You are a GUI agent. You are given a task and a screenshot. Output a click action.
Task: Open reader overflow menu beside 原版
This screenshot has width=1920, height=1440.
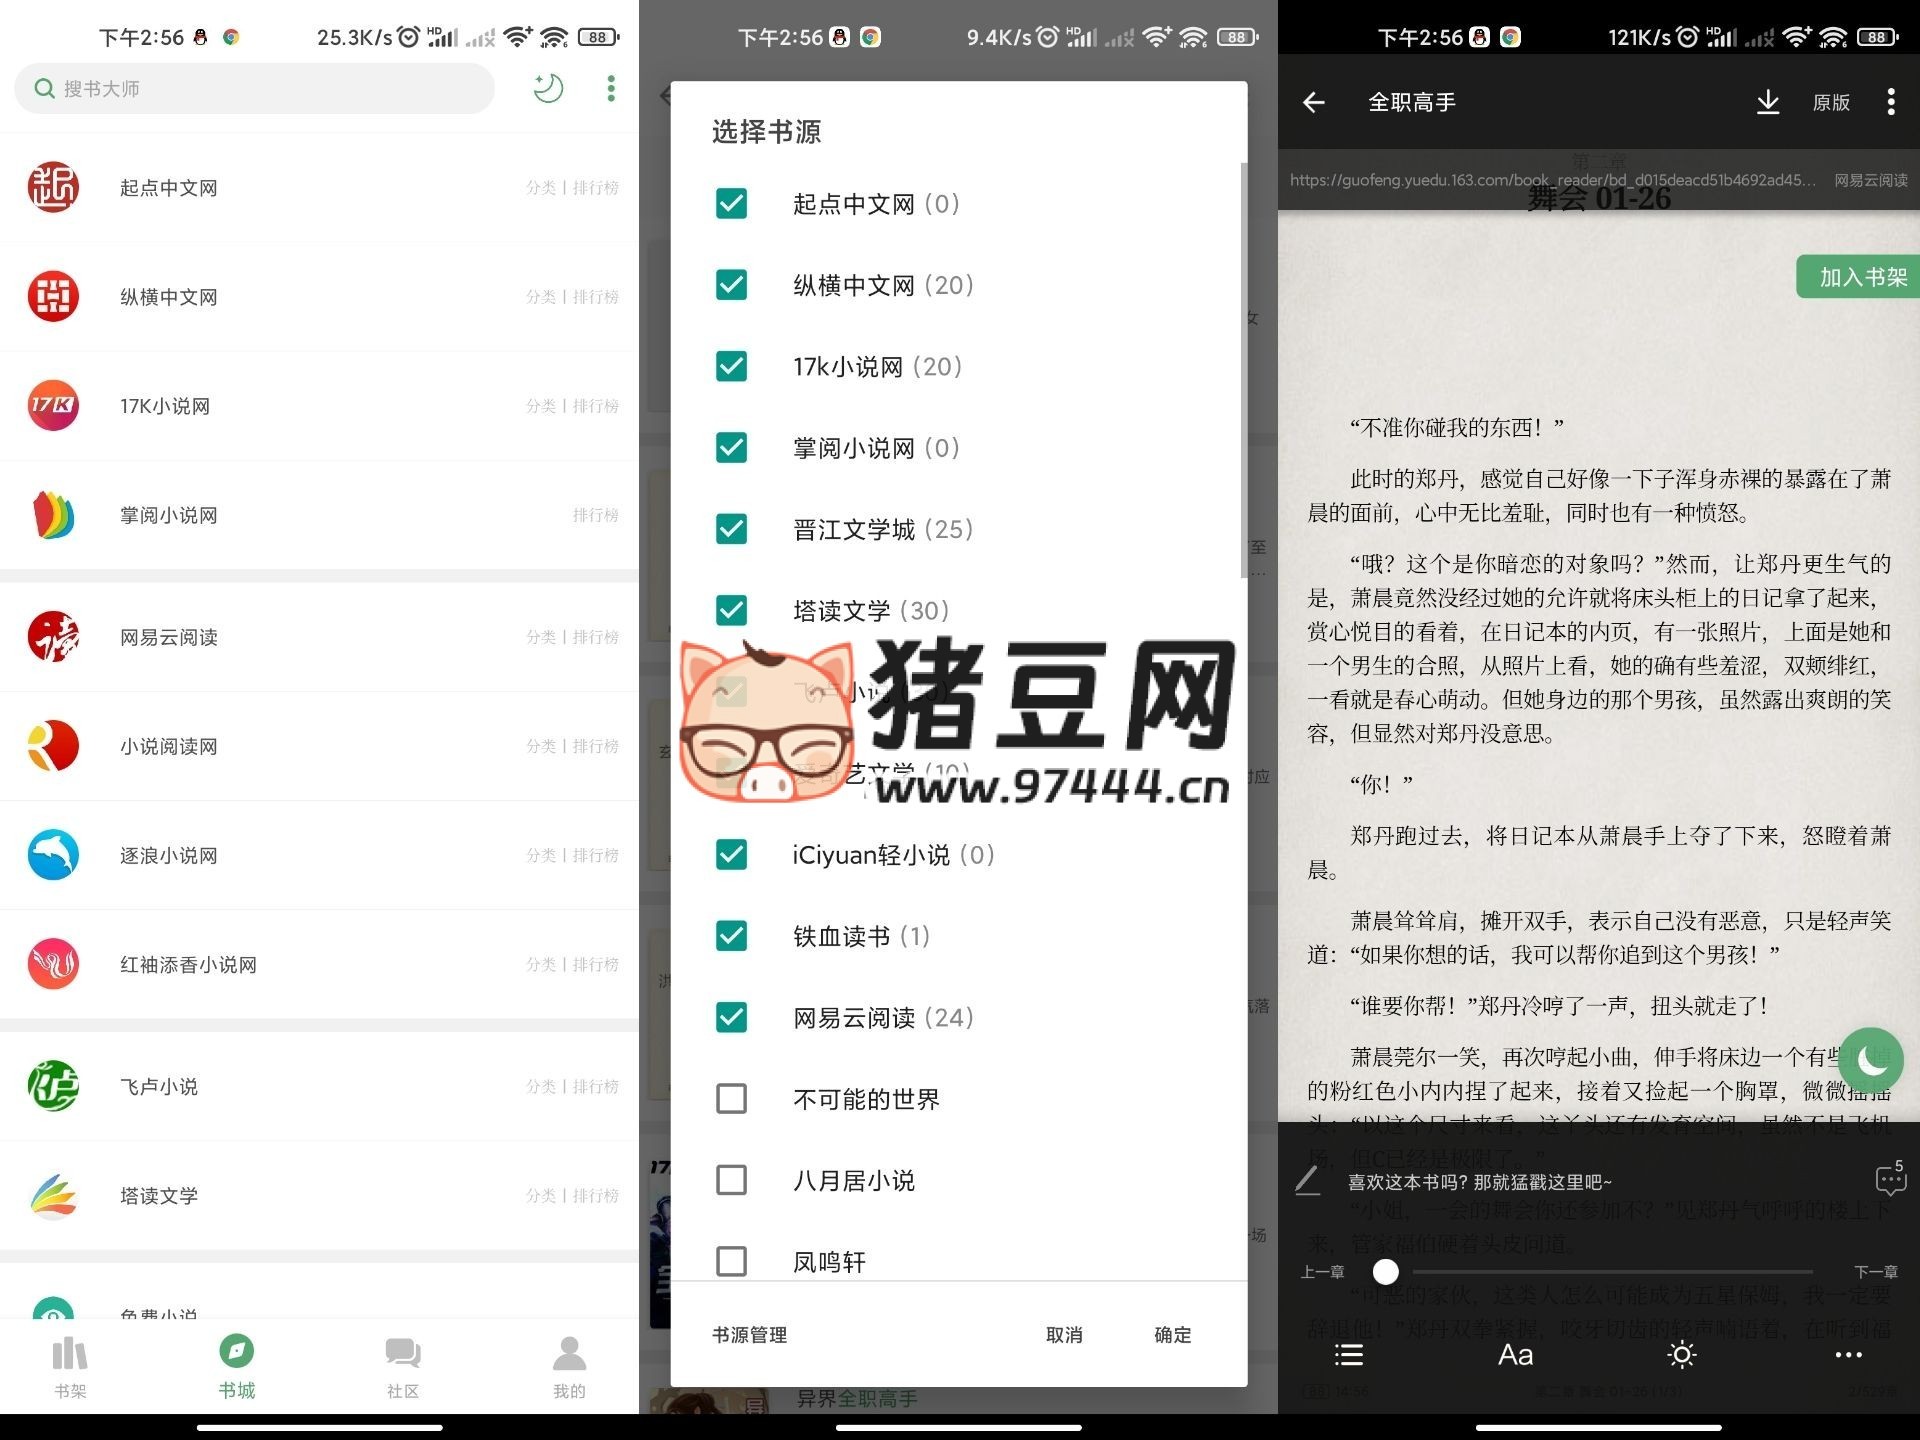[x=1890, y=102]
